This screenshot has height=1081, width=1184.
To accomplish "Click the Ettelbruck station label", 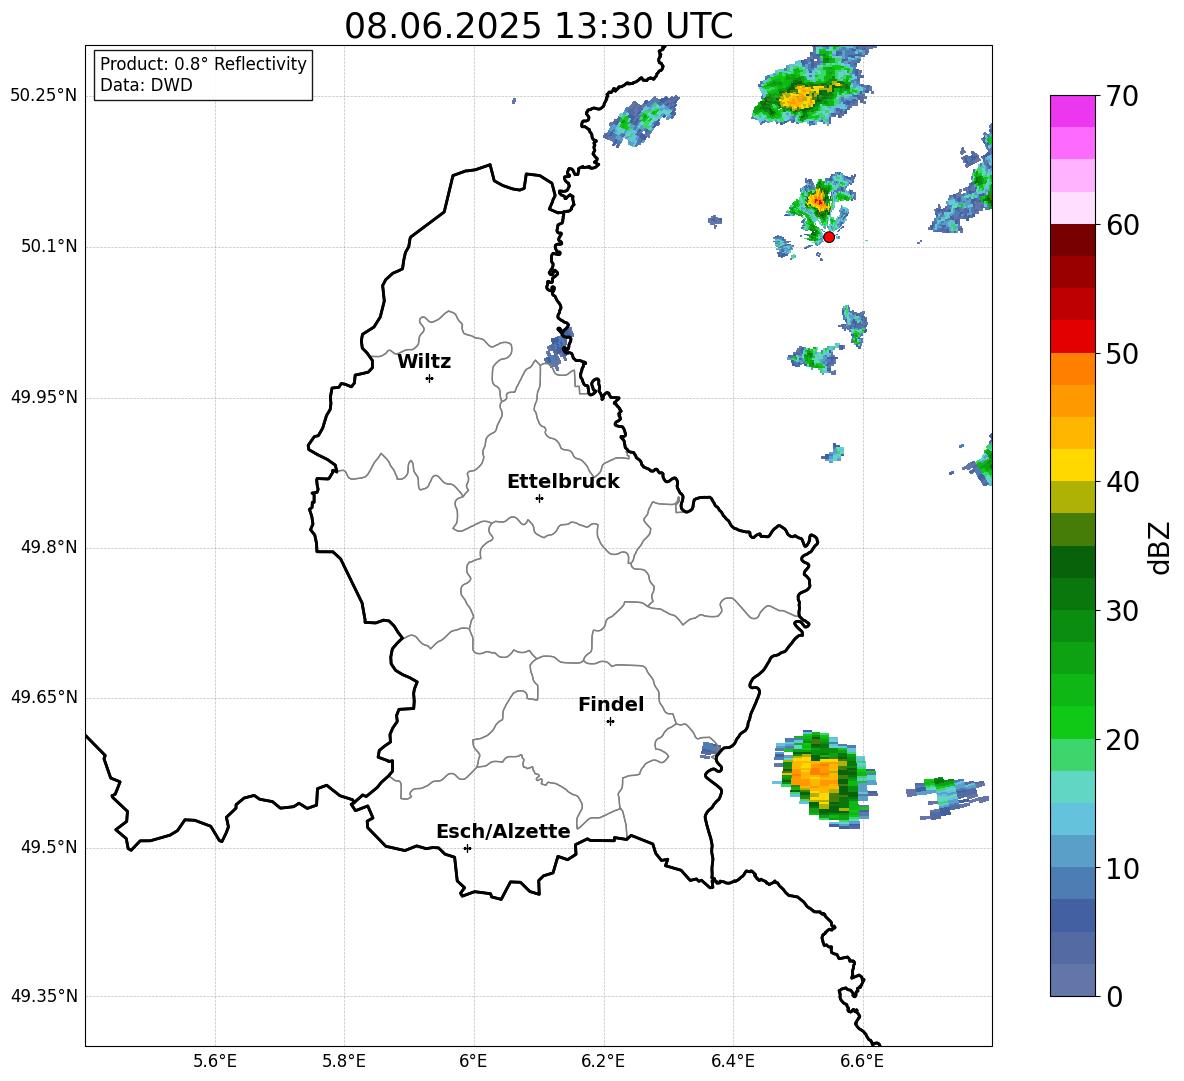I will (x=563, y=482).
